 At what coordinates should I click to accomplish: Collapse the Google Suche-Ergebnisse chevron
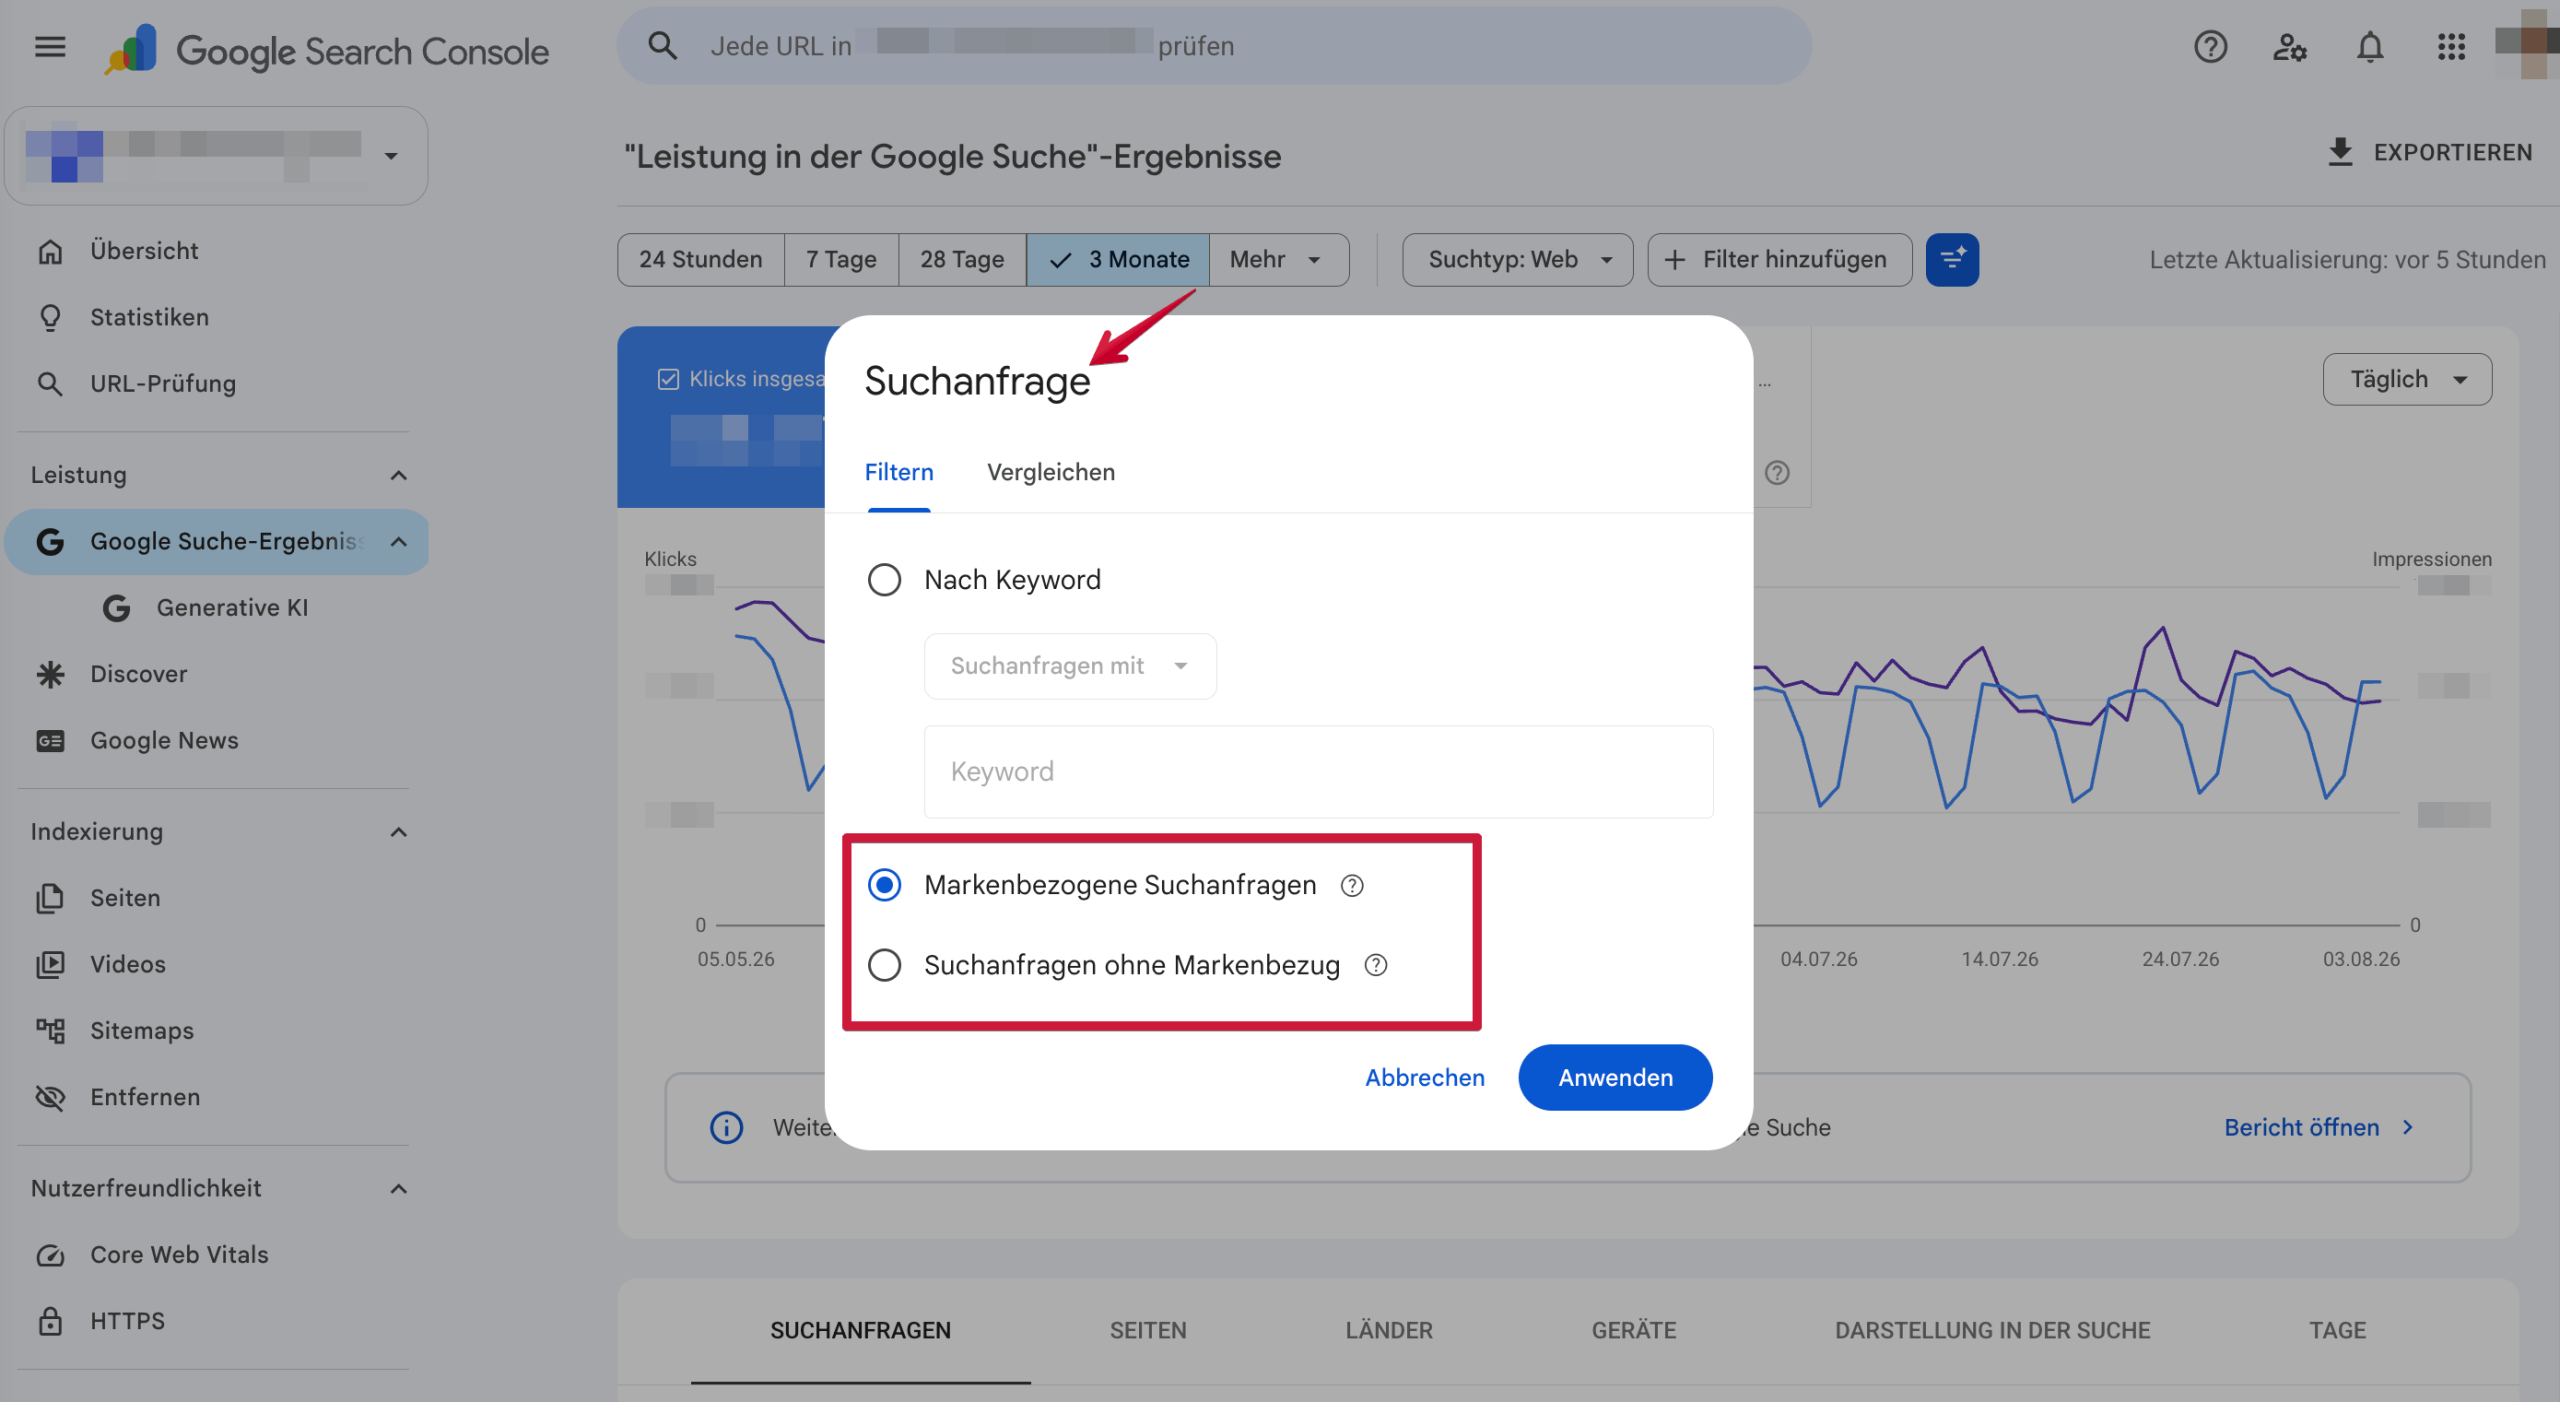point(398,542)
